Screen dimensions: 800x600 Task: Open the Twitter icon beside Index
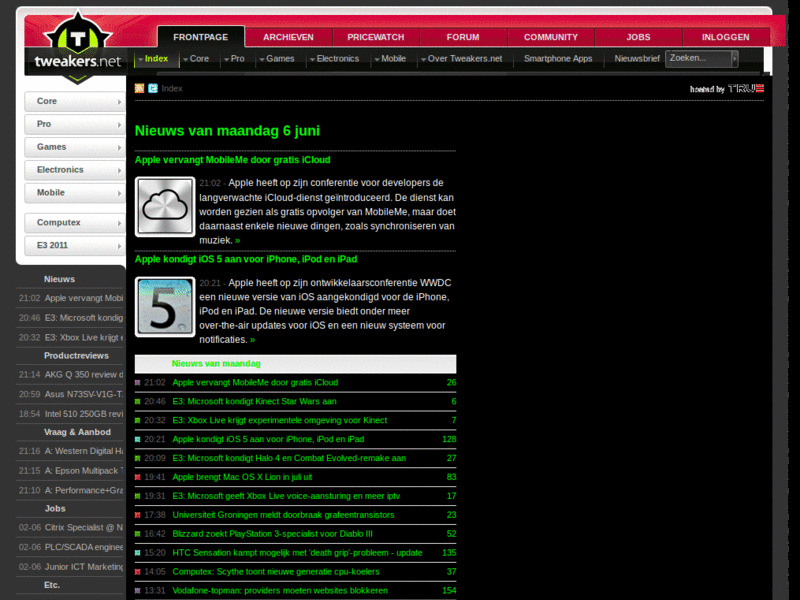click(153, 88)
